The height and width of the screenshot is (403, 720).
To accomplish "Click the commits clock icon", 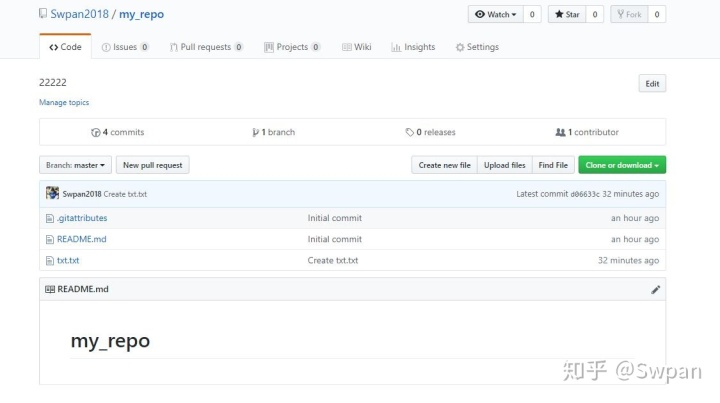I will [x=96, y=133].
